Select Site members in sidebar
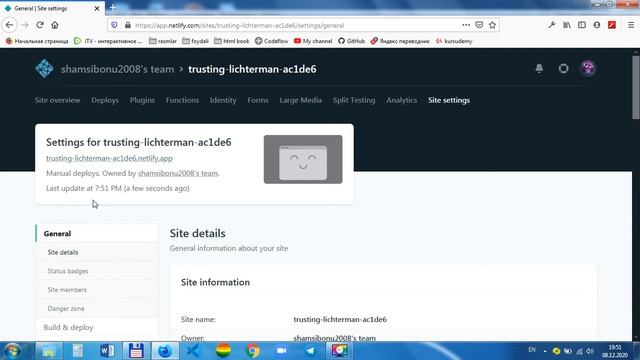640x360 pixels. tap(97, 290)
